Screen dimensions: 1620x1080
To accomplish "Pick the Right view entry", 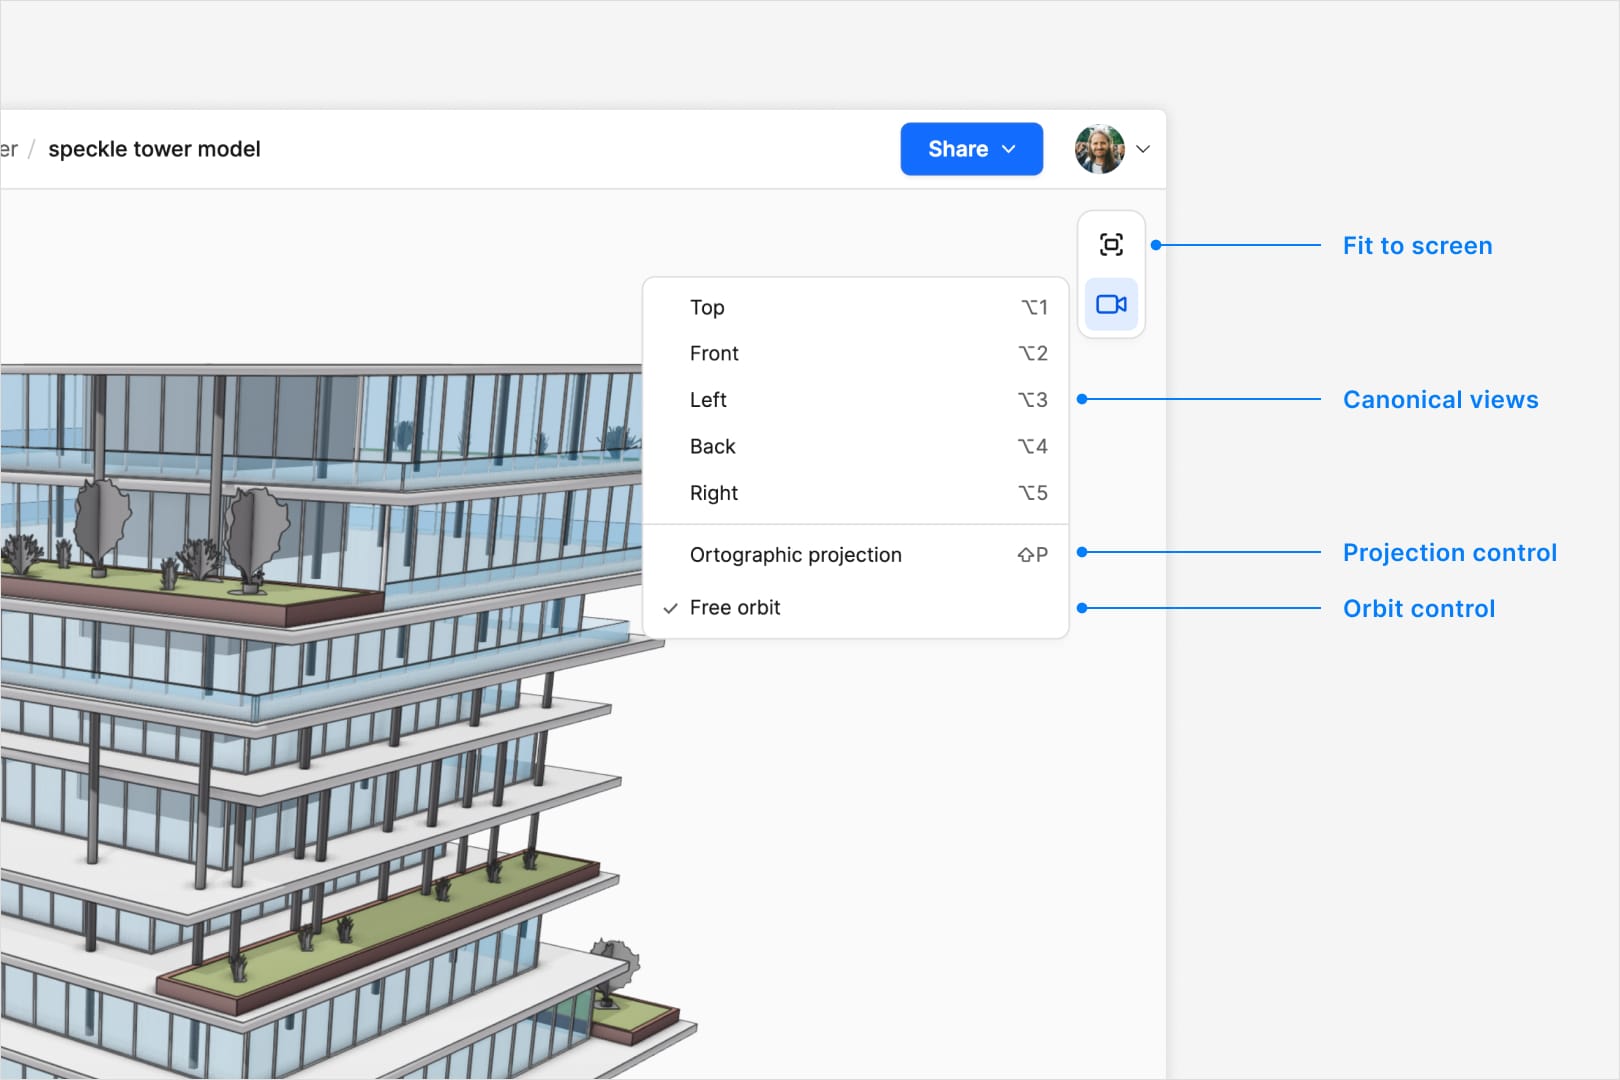I will (856, 493).
